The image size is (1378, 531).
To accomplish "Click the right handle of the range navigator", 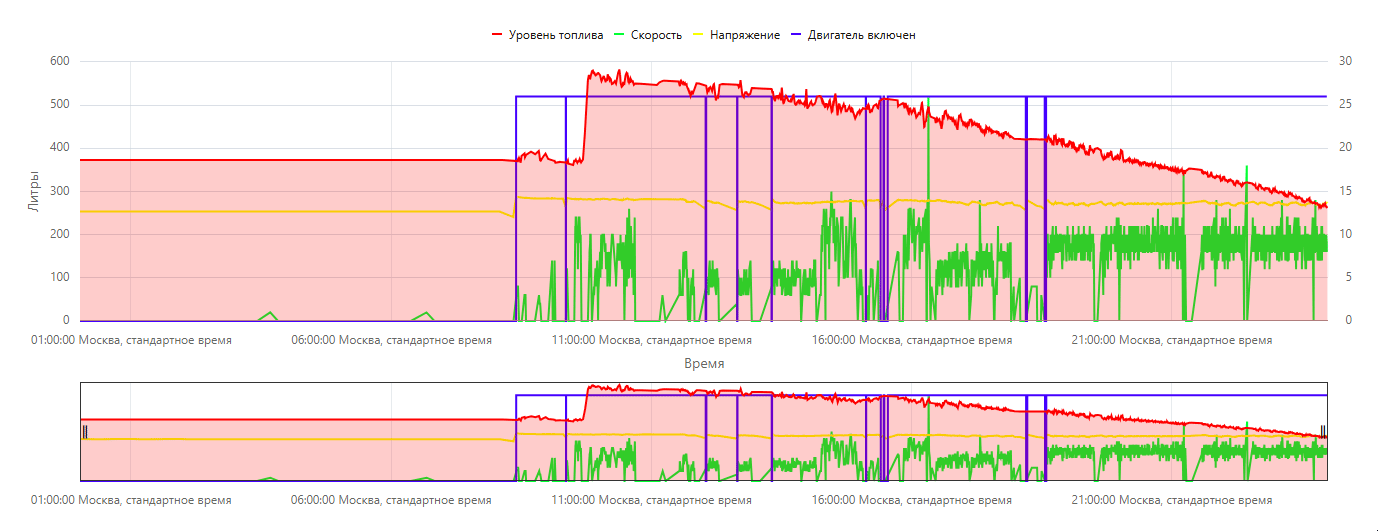I will tap(1322, 432).
